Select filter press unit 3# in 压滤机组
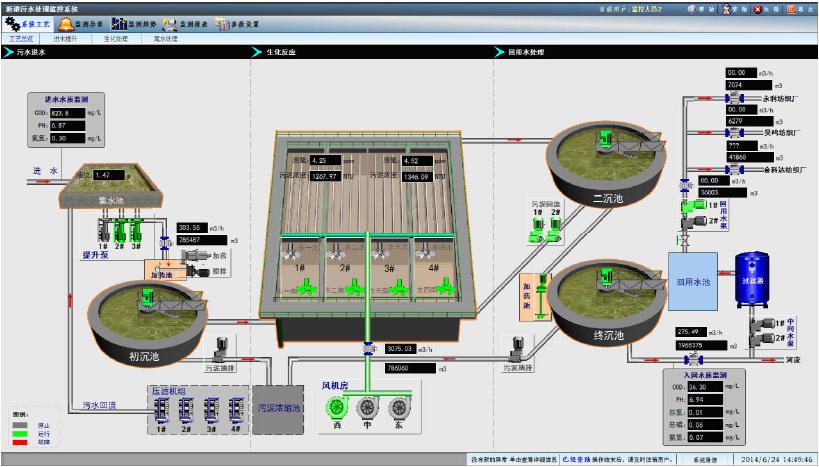 (211, 410)
